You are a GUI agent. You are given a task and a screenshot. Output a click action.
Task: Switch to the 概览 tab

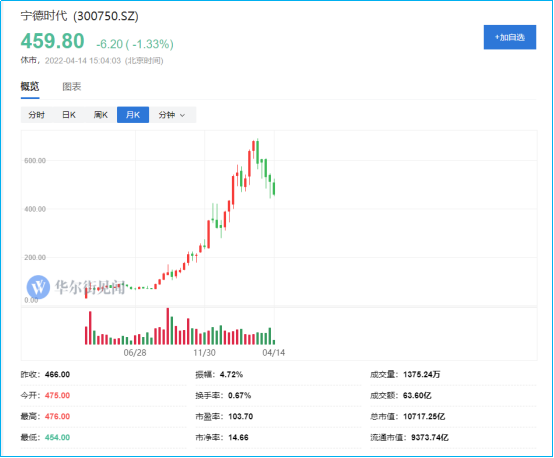click(x=30, y=87)
